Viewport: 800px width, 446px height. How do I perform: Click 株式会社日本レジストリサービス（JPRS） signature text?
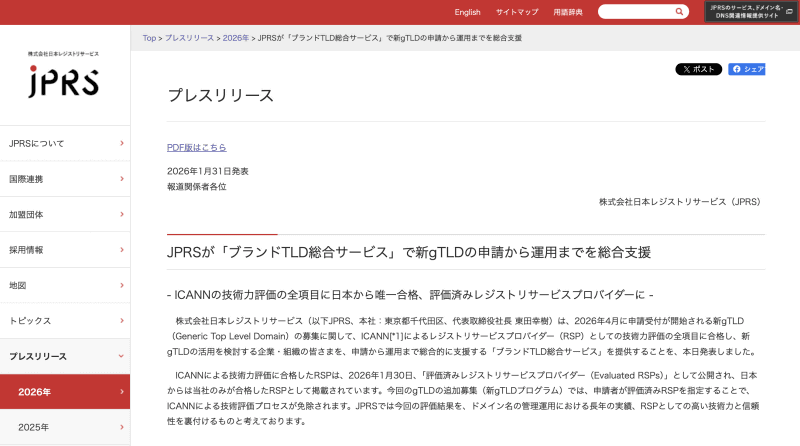[680, 202]
